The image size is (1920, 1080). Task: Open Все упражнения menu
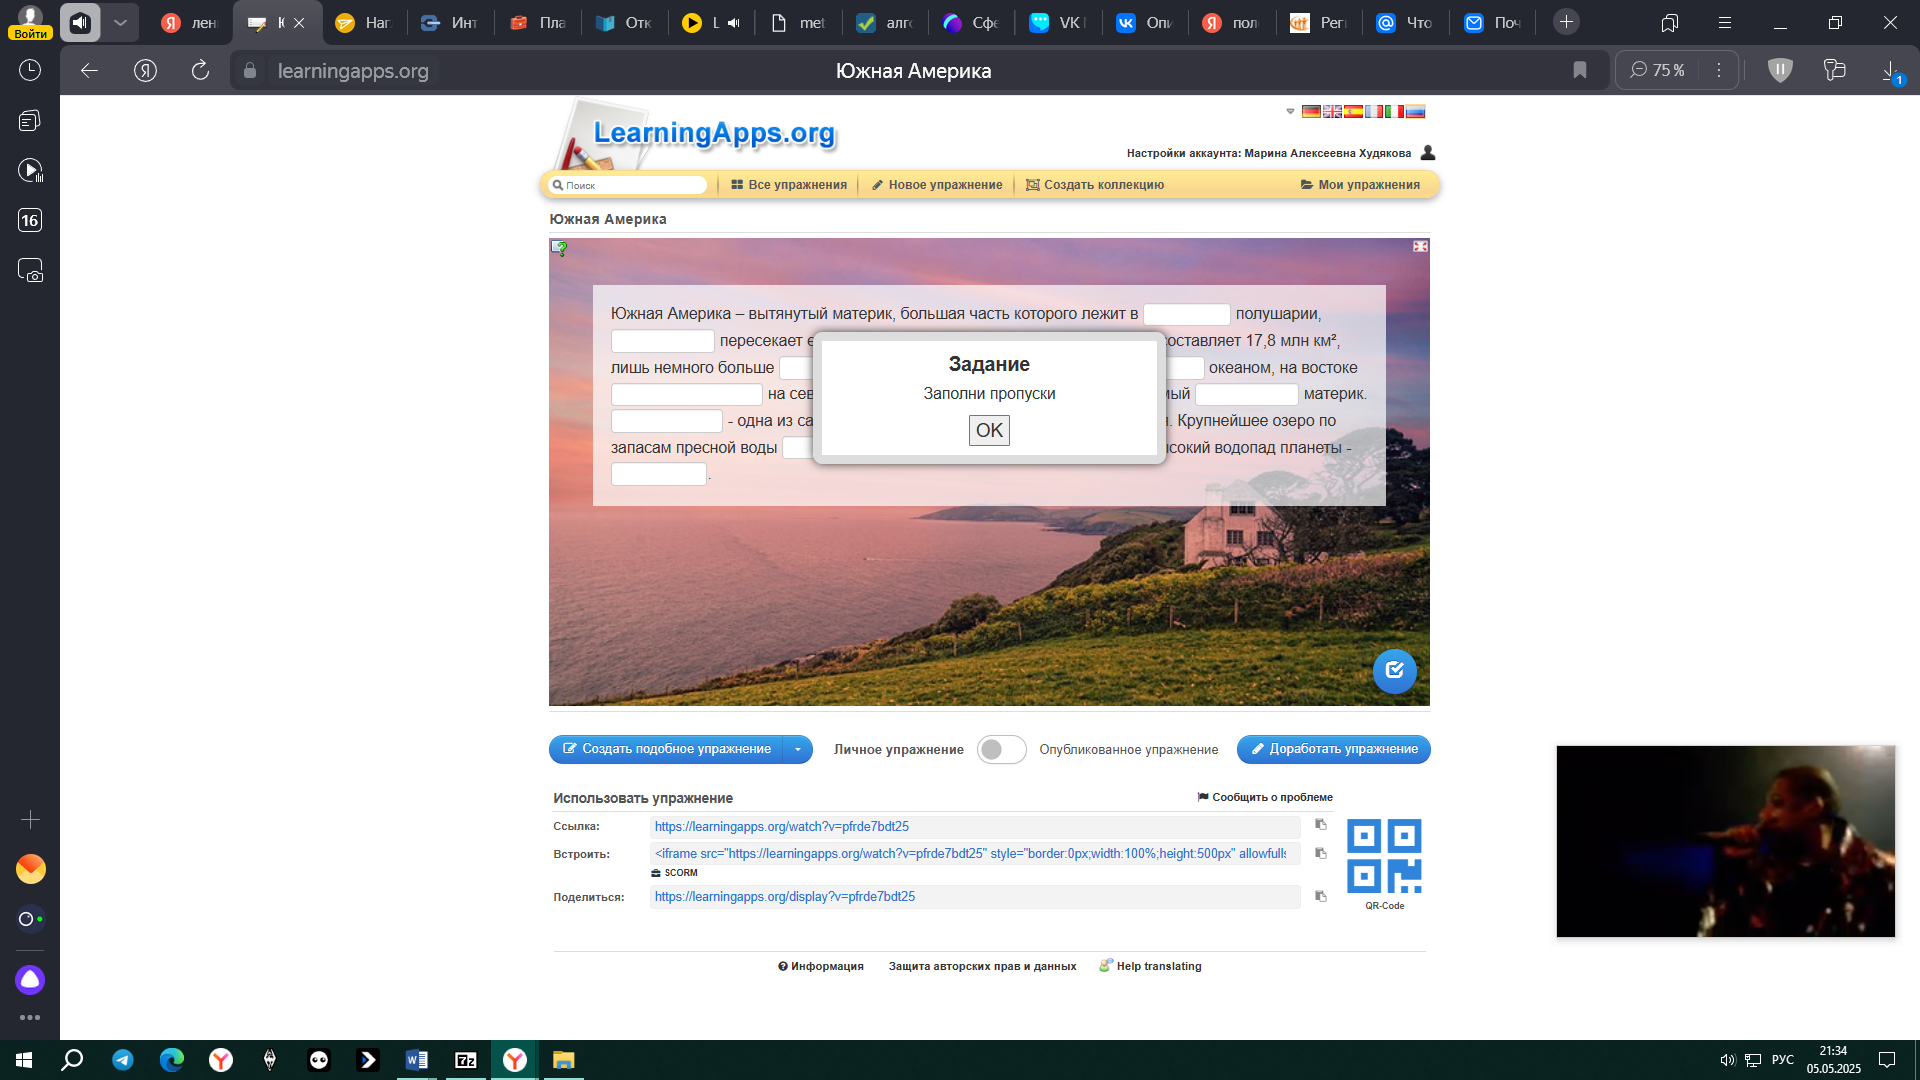pos(789,185)
